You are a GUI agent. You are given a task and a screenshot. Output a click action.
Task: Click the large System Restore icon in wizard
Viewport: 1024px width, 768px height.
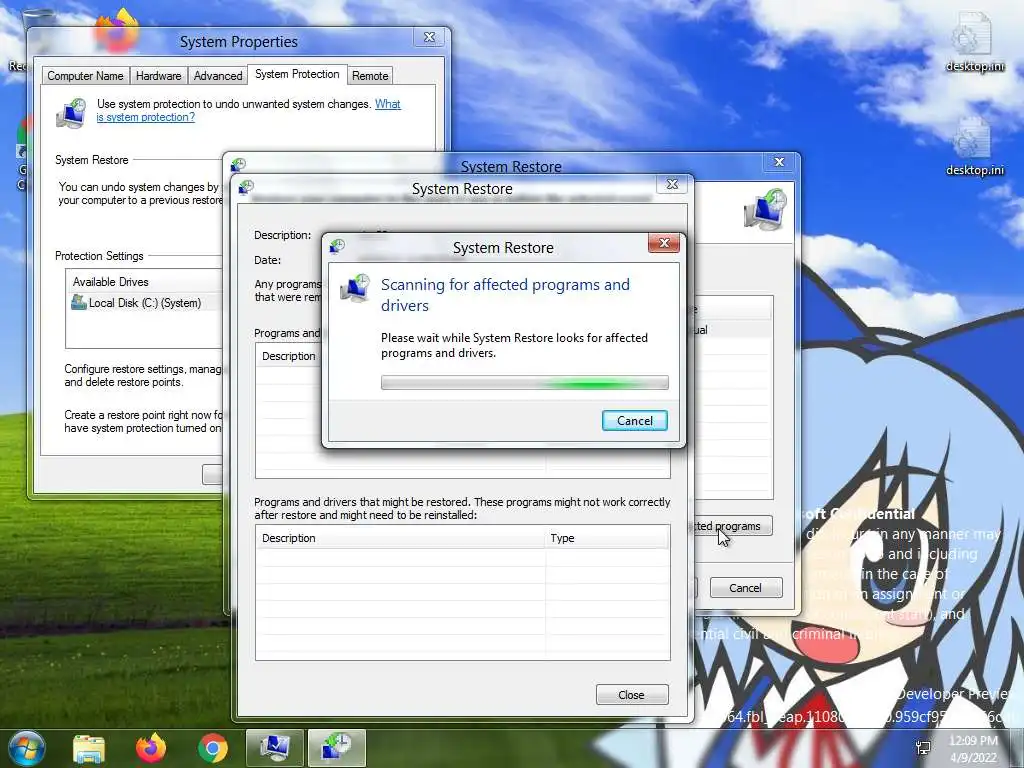coord(765,209)
